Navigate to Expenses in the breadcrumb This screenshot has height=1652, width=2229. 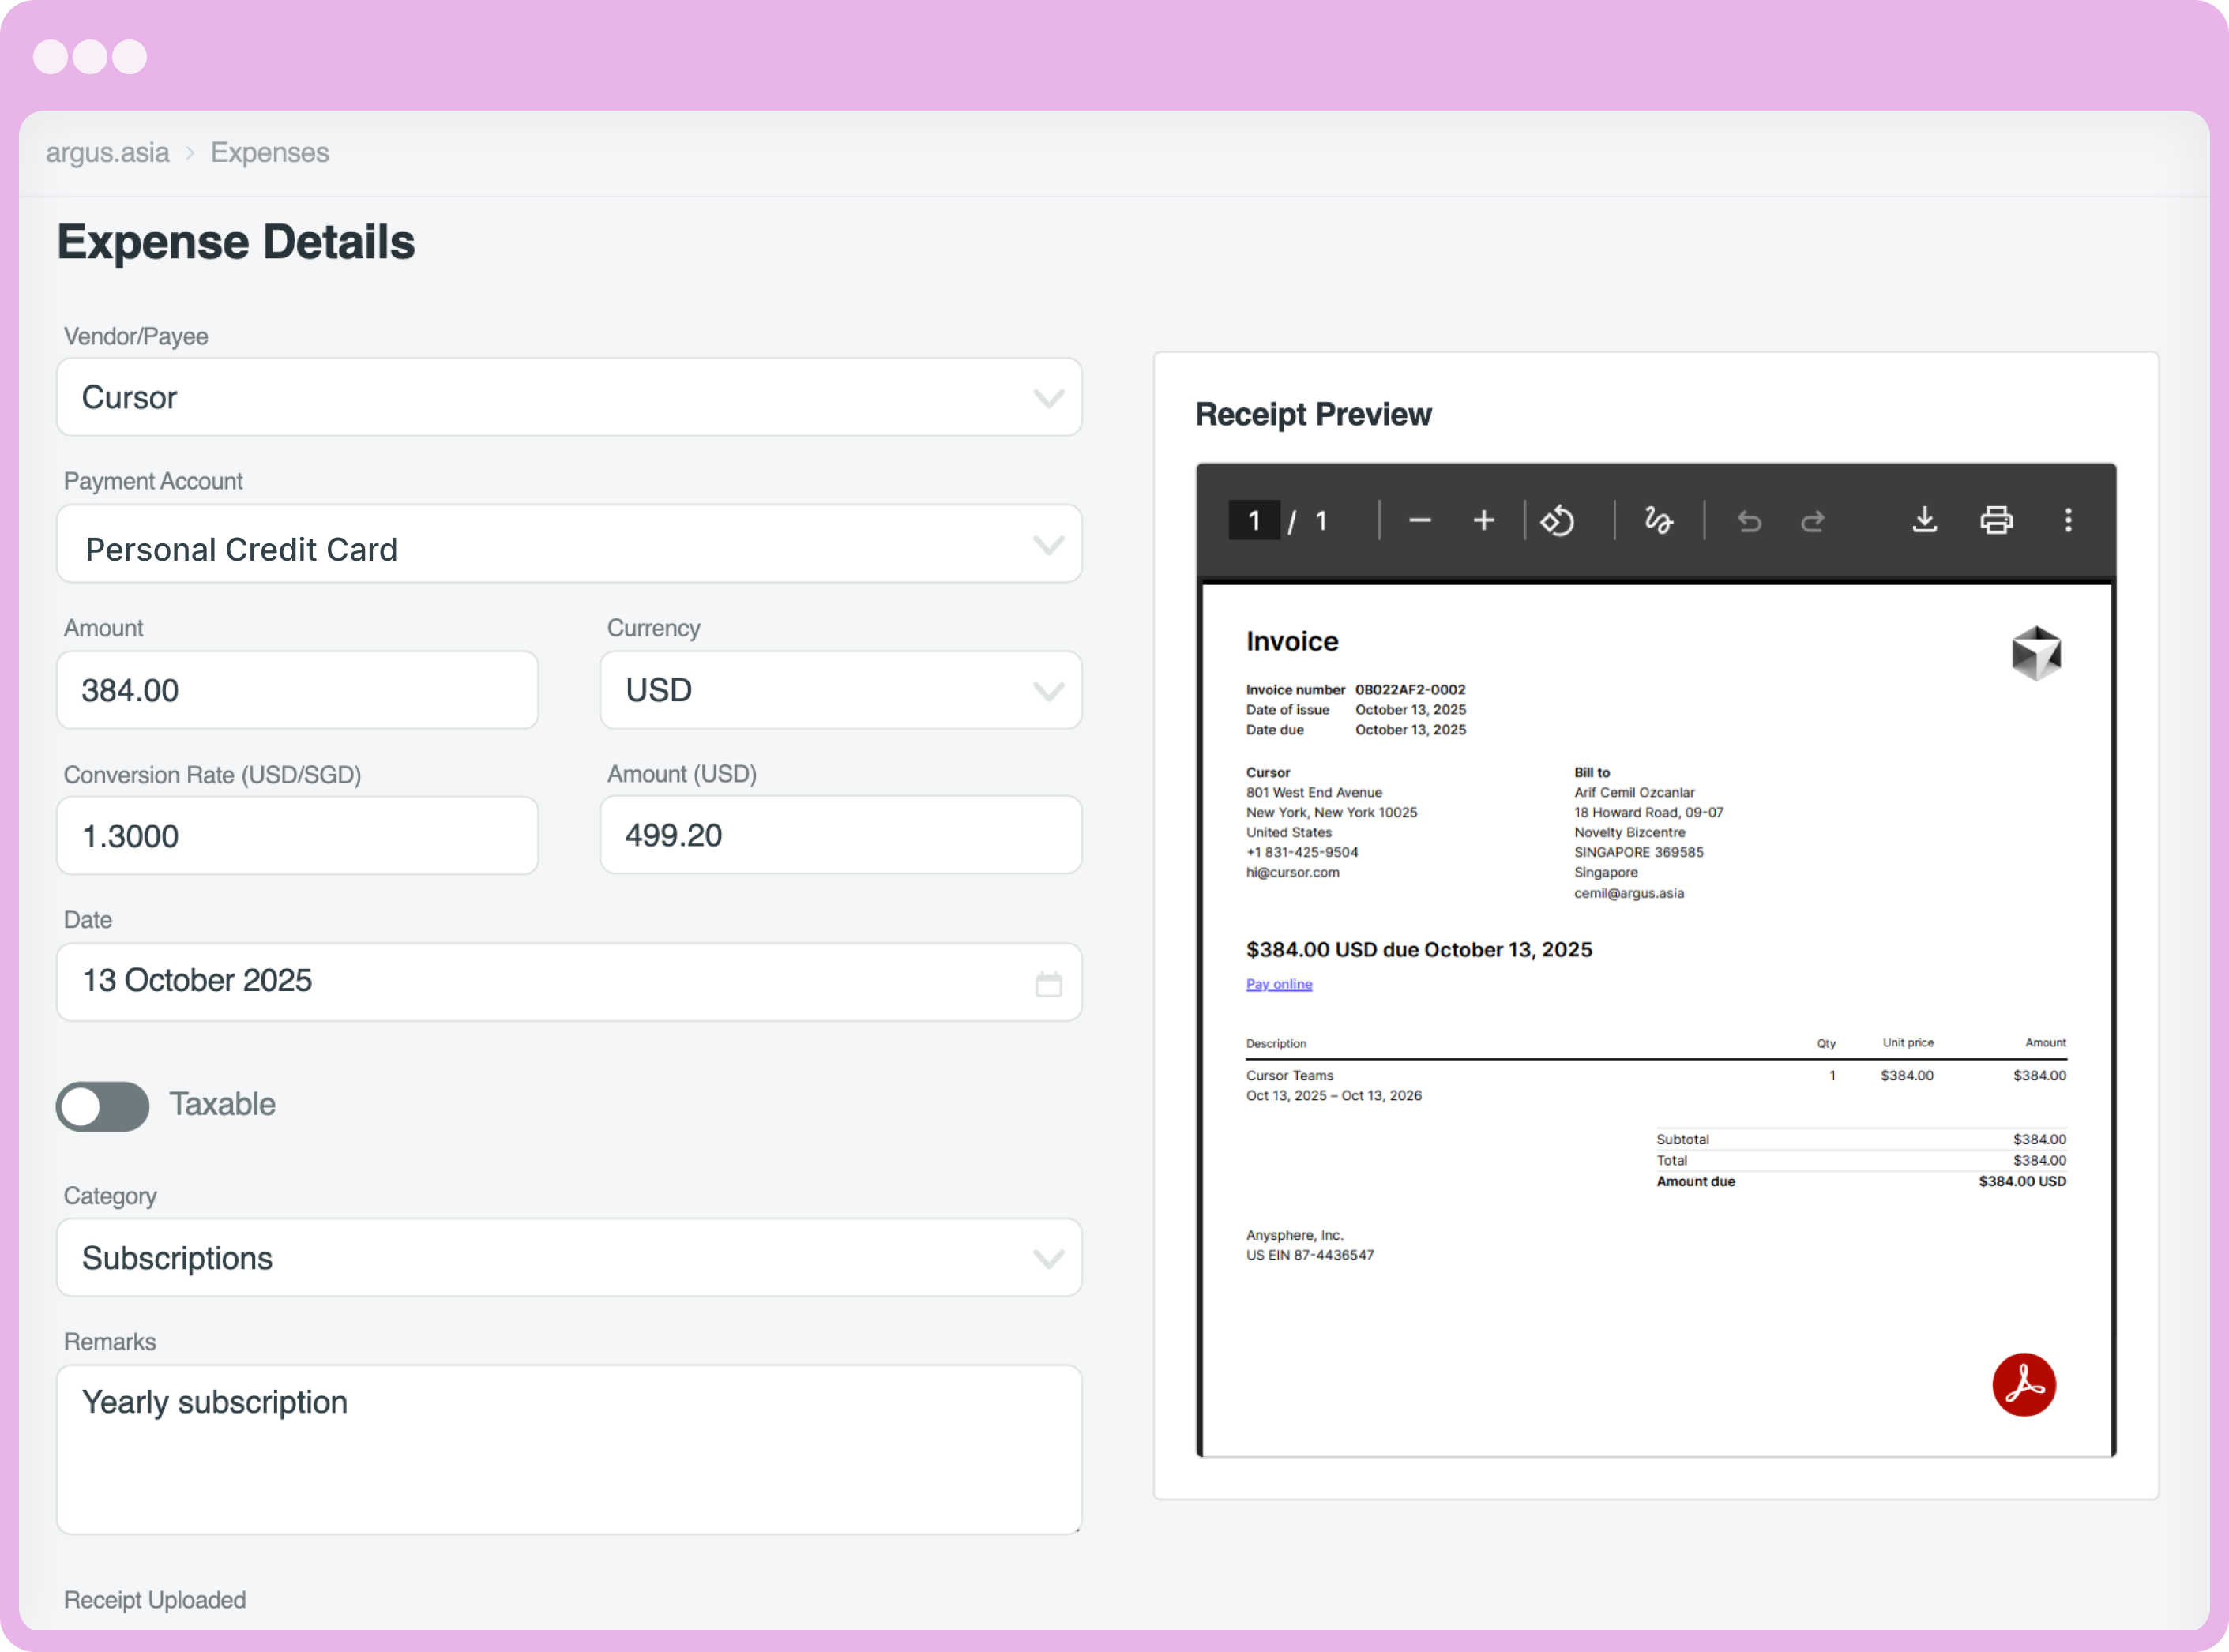(x=269, y=152)
